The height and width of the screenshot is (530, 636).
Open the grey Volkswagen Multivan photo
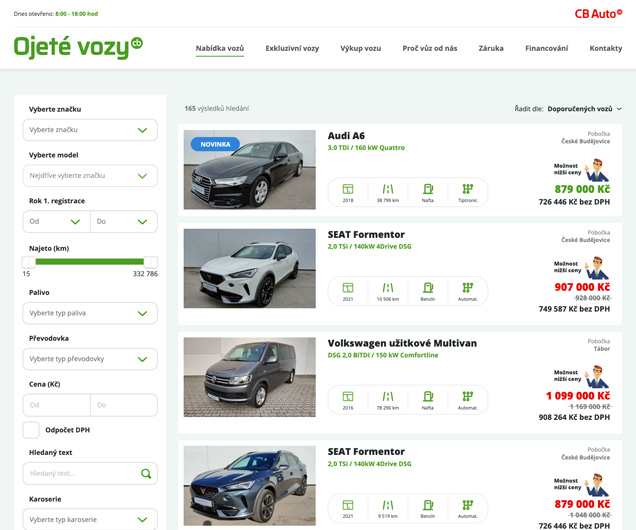click(249, 377)
